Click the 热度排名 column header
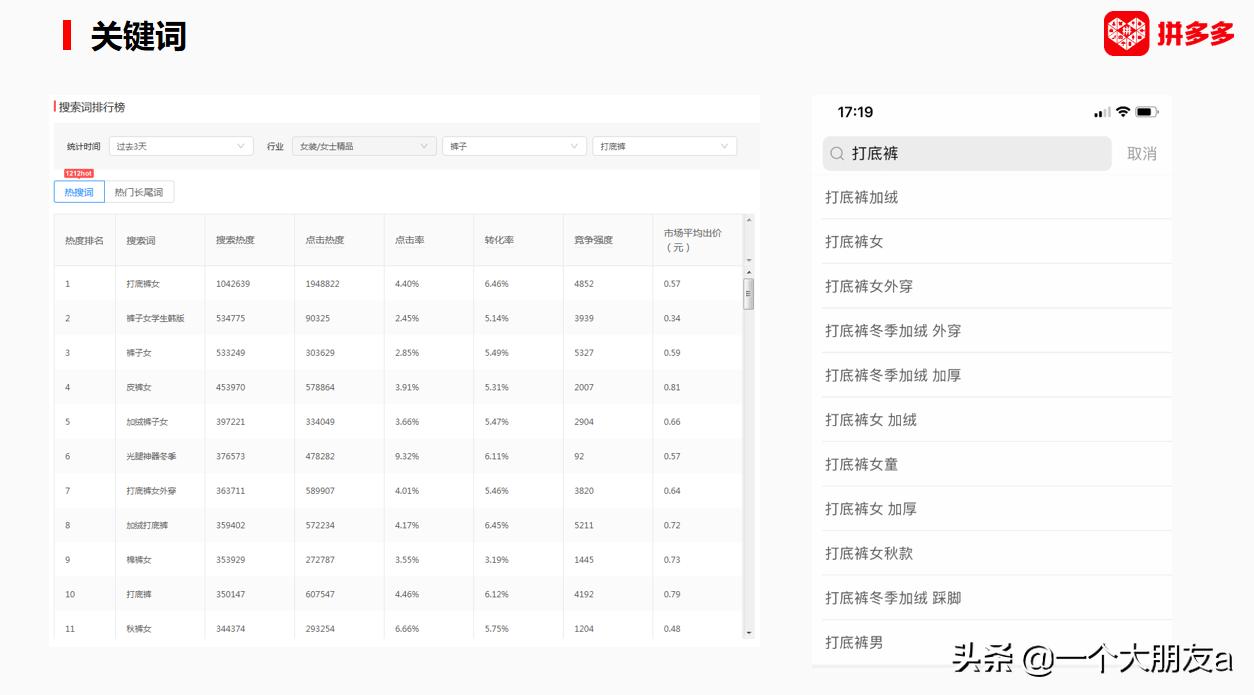The image size is (1254, 695). [x=84, y=240]
